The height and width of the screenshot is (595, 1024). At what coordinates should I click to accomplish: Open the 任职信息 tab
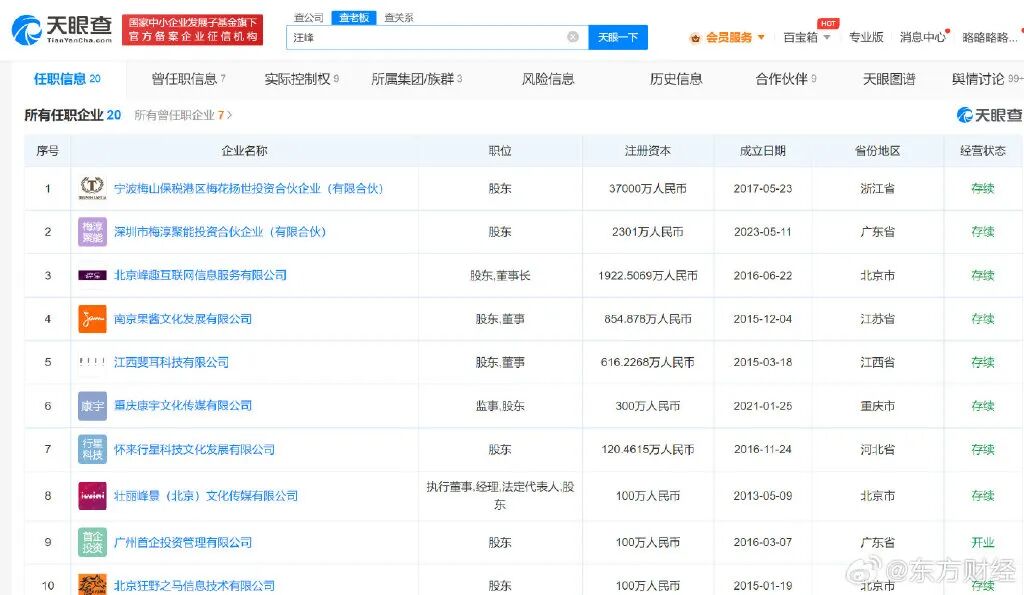coord(67,79)
